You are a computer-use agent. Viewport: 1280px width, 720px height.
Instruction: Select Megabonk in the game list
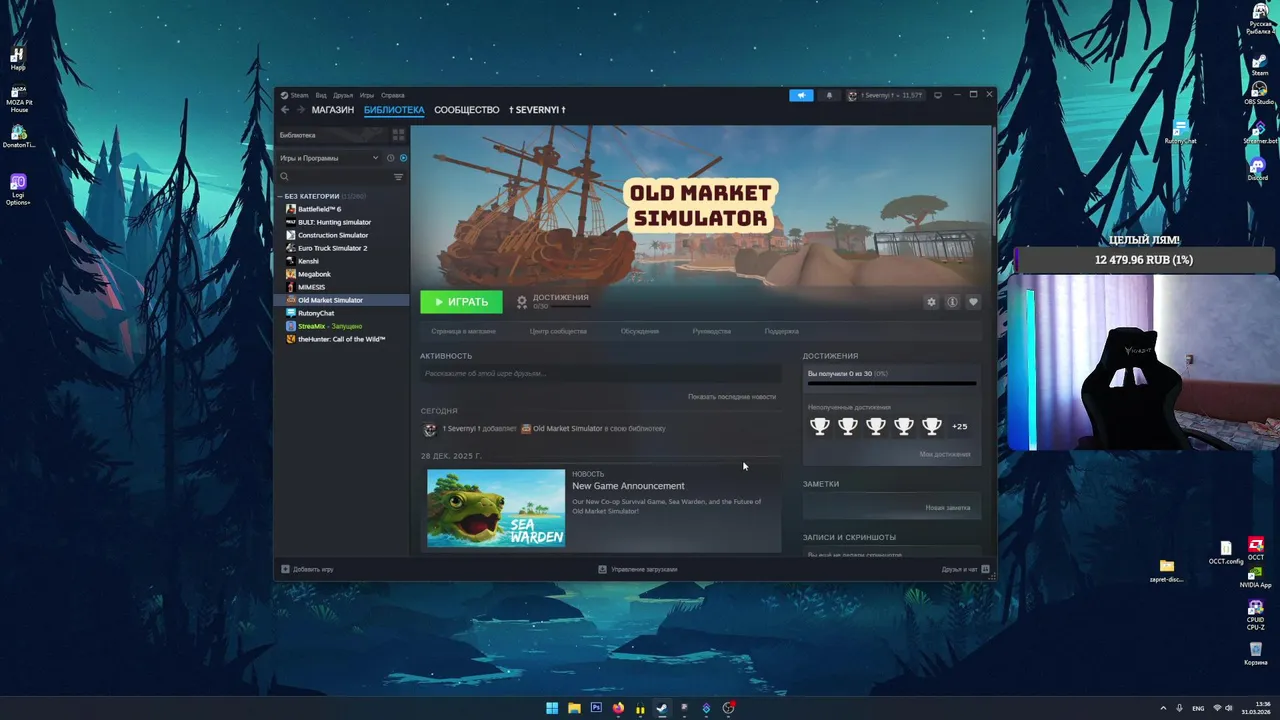click(x=314, y=274)
